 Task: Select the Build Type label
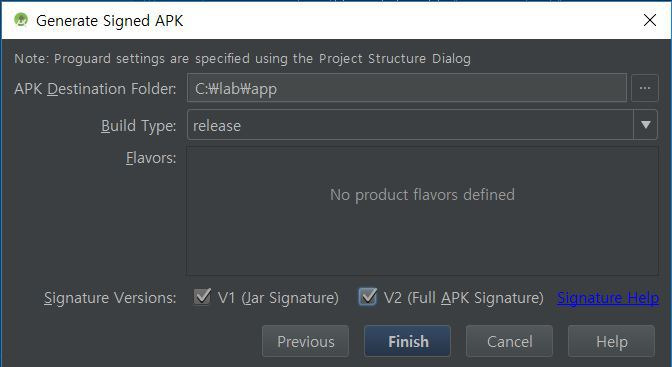point(138,126)
